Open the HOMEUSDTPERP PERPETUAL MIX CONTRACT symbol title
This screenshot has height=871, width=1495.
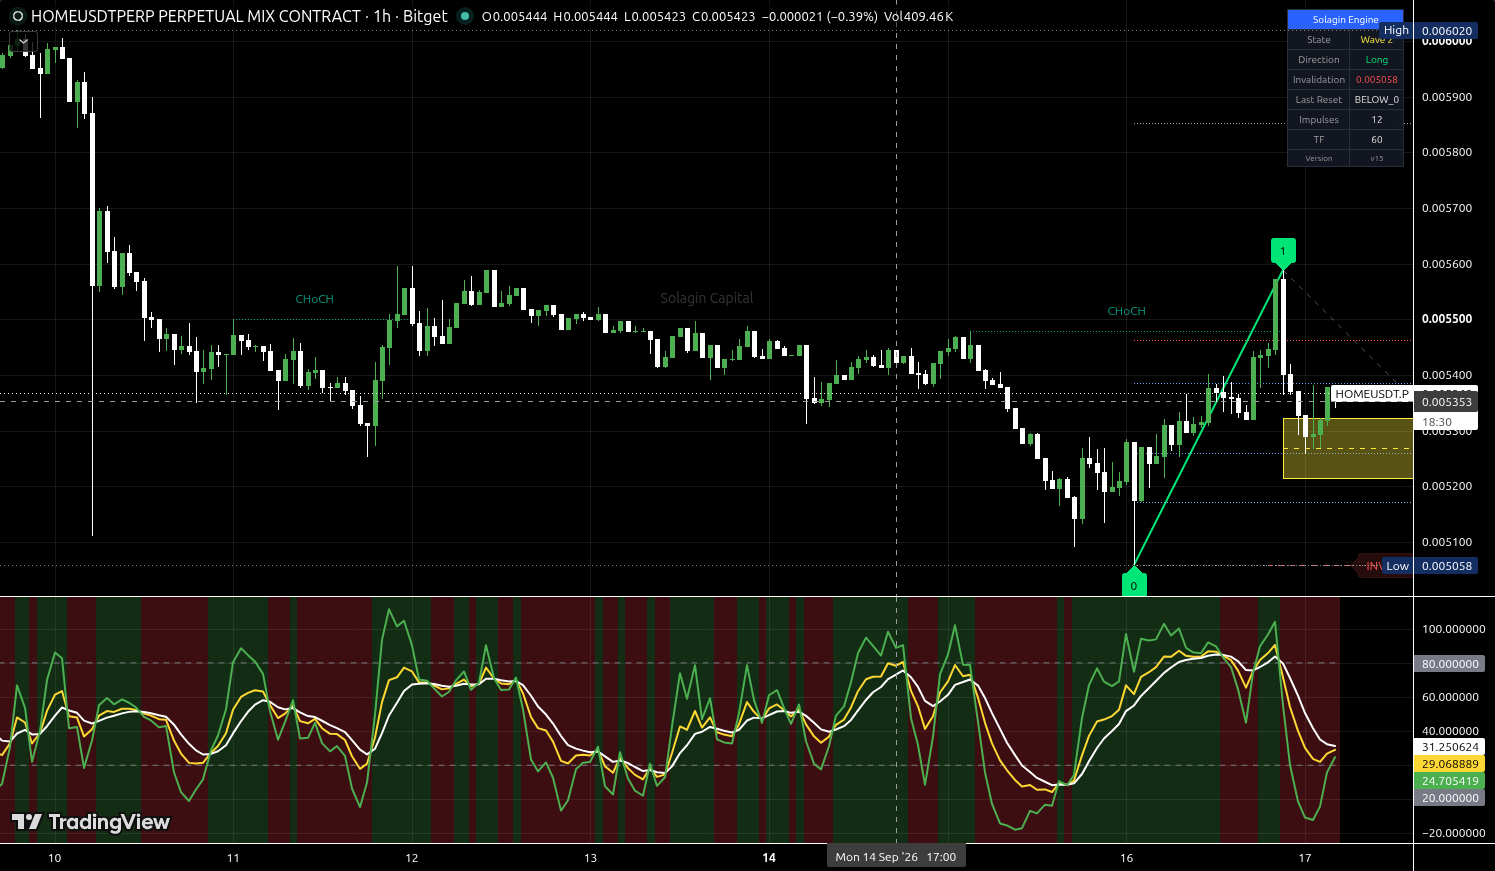click(x=196, y=16)
